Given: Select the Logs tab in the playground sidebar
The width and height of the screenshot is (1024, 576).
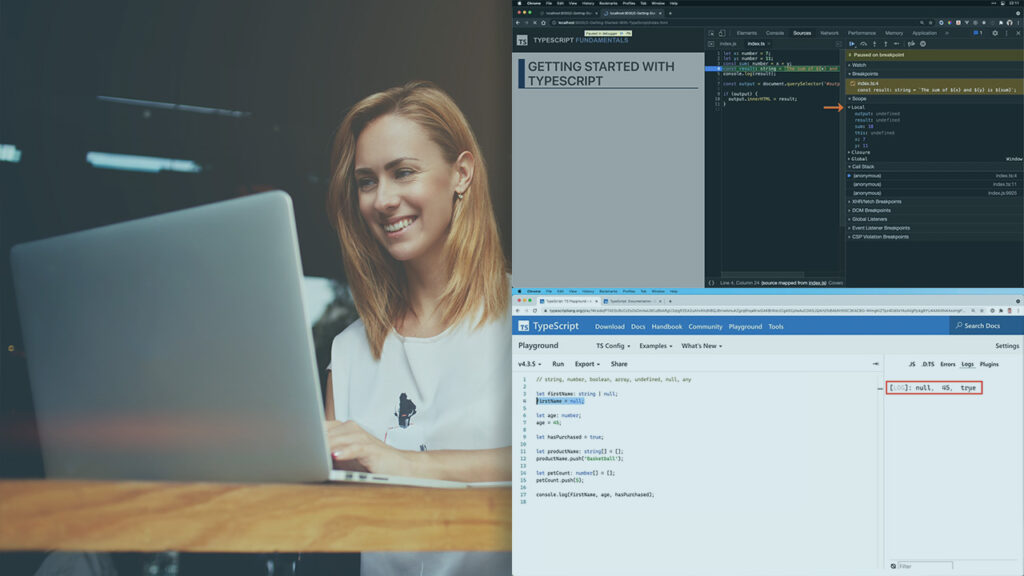Looking at the screenshot, I should (x=967, y=364).
